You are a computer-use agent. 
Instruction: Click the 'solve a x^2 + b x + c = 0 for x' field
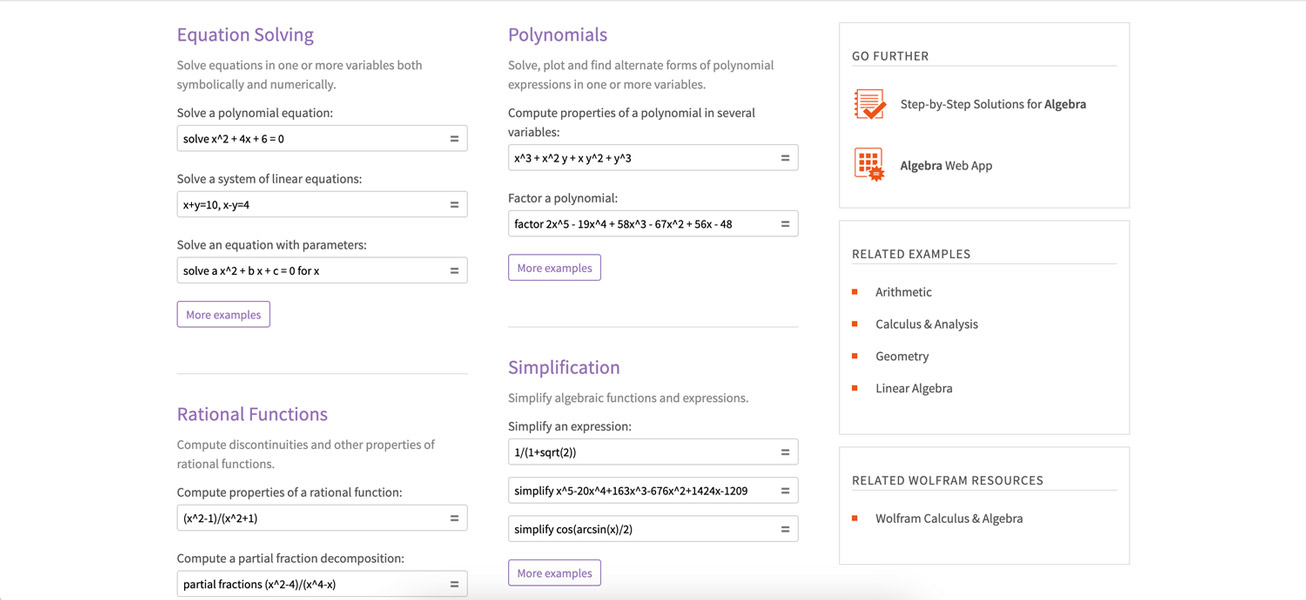click(x=310, y=271)
